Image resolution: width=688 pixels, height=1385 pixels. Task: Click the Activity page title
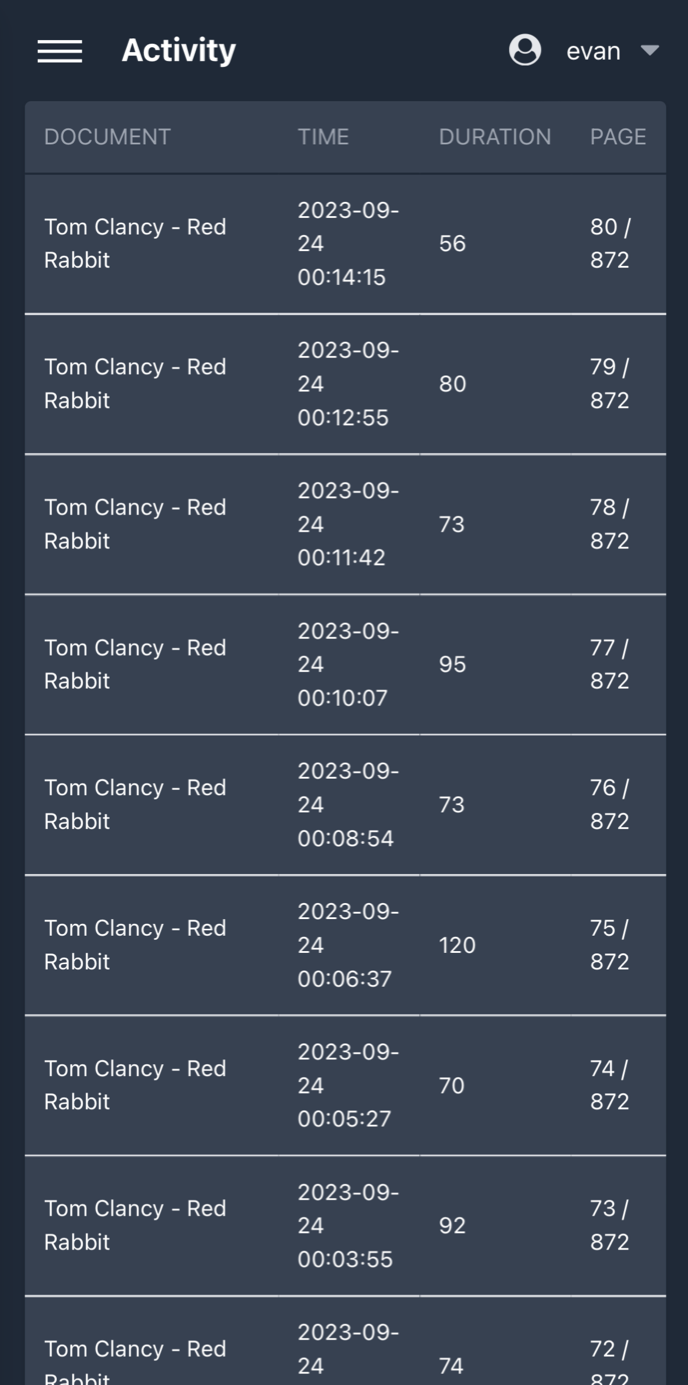pos(179,50)
